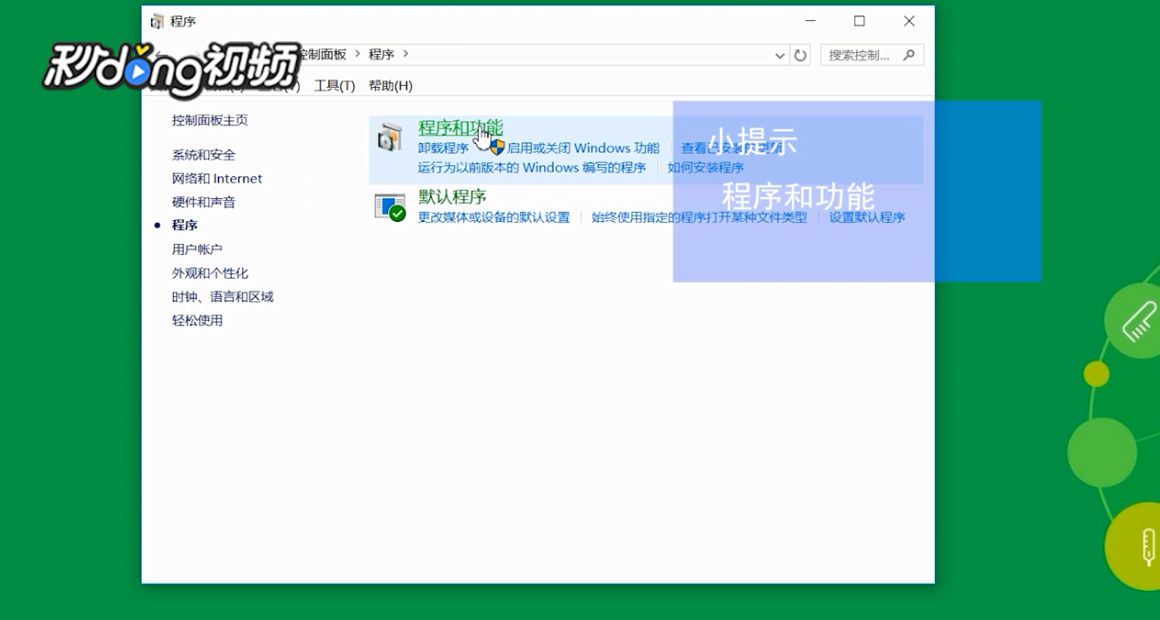The width and height of the screenshot is (1160, 620).
Task: Open 网络和 Internet category in sidebar
Action: 217,178
